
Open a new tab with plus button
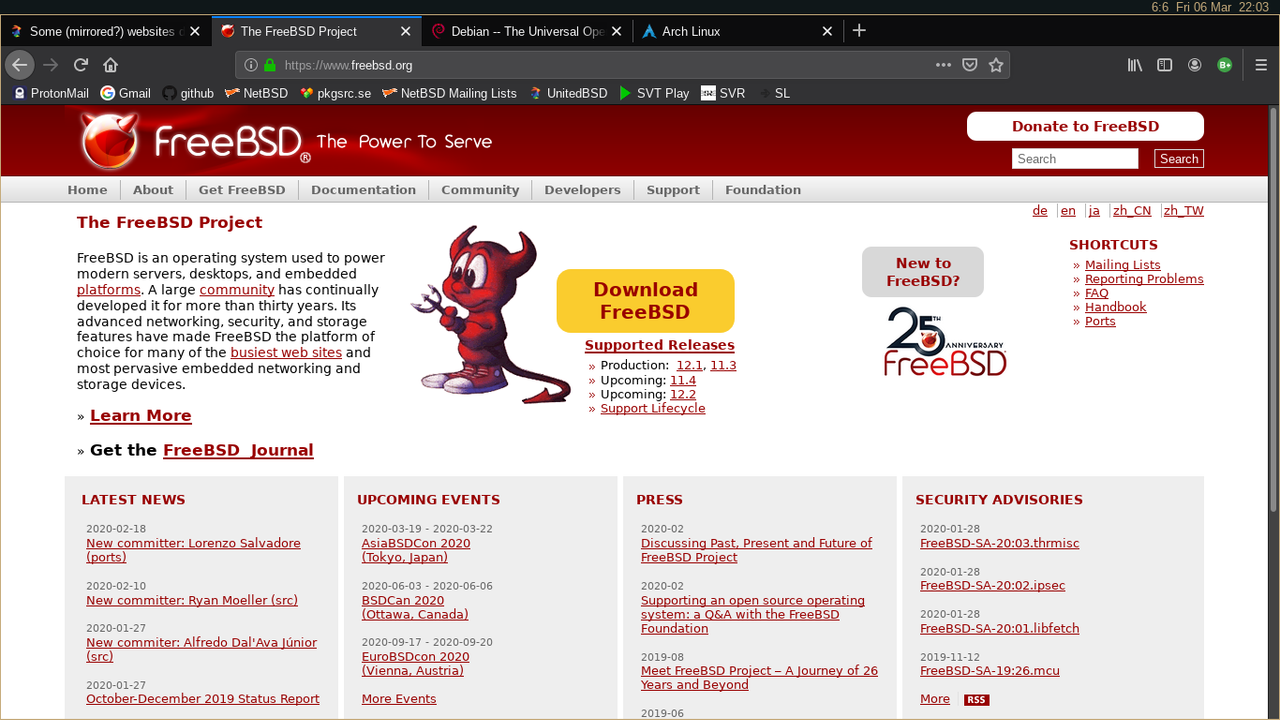coord(859,31)
